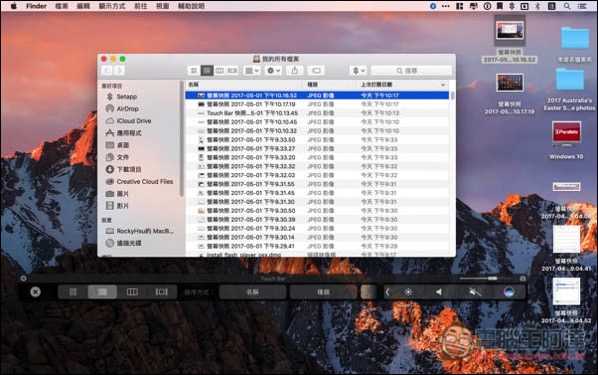Click the Finder search field

(x=411, y=71)
